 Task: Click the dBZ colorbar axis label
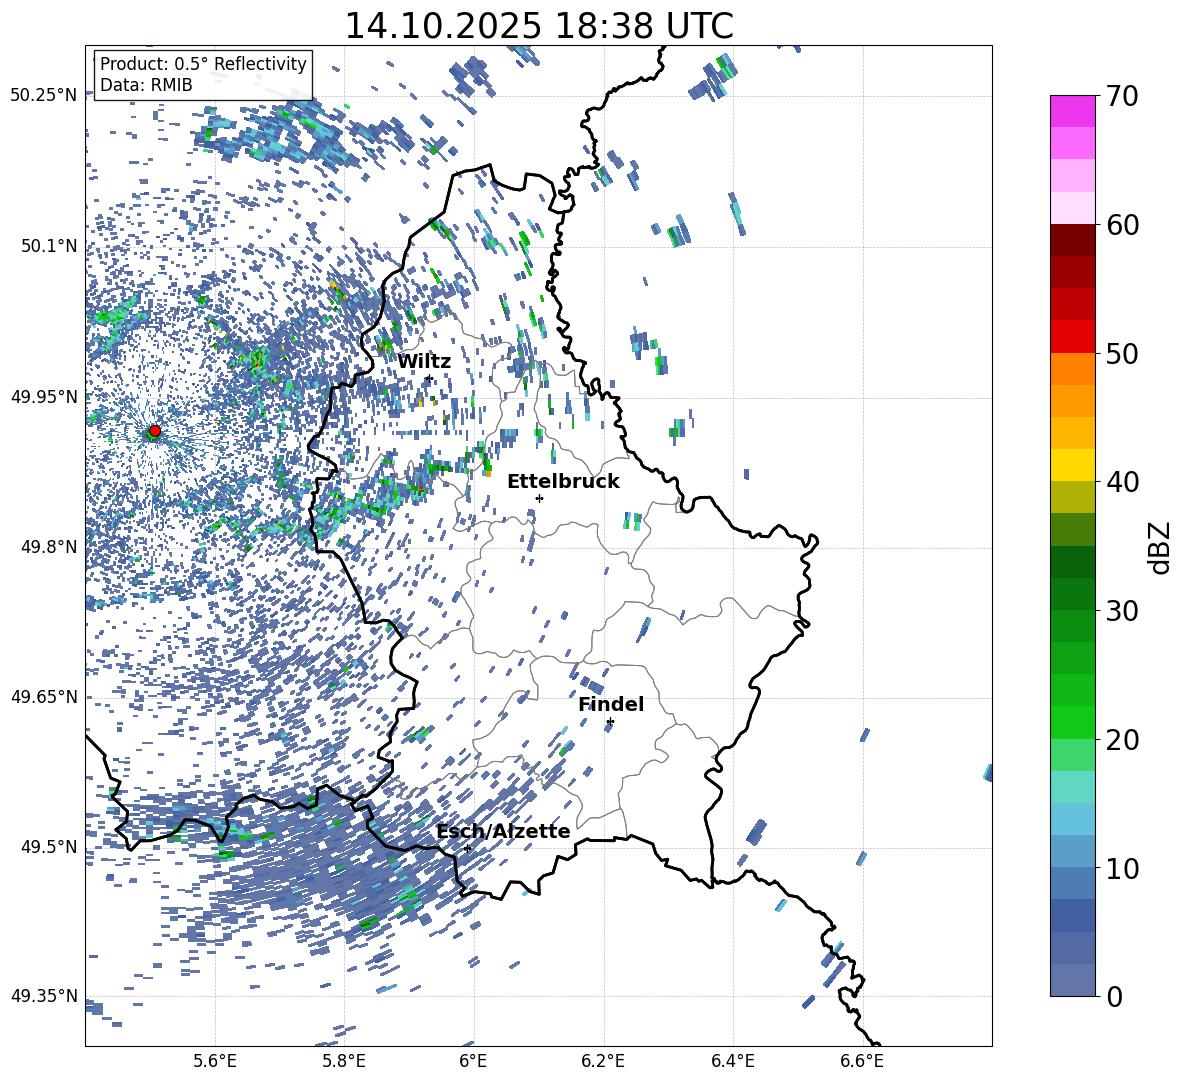[1160, 547]
